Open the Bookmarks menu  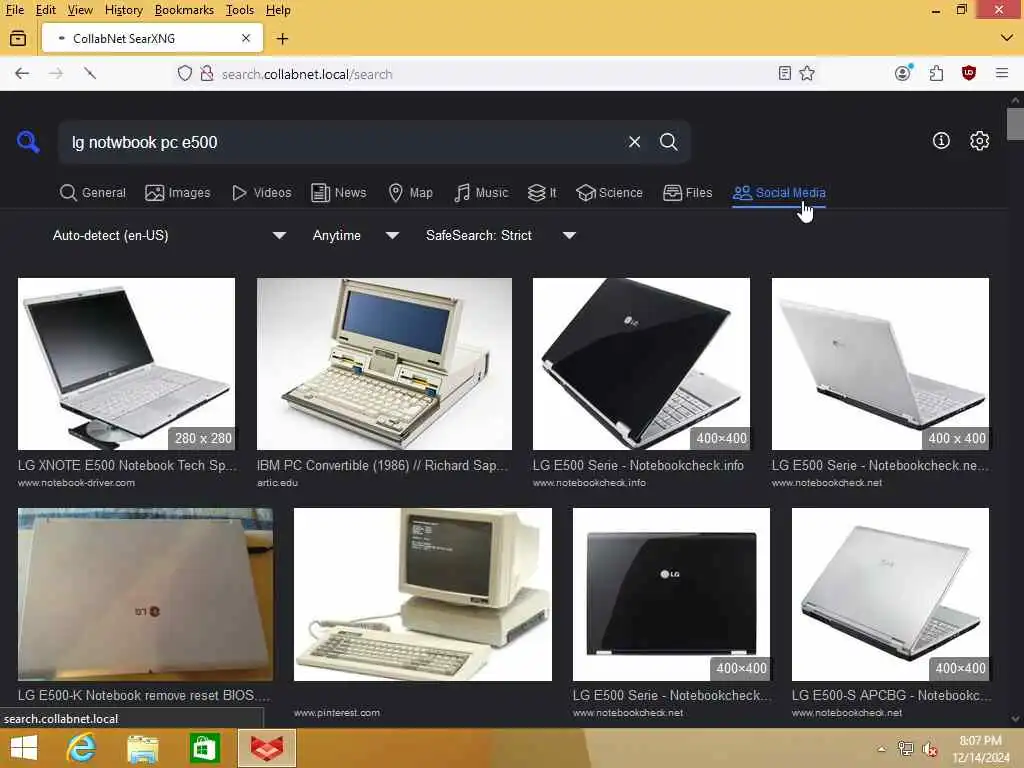click(184, 10)
